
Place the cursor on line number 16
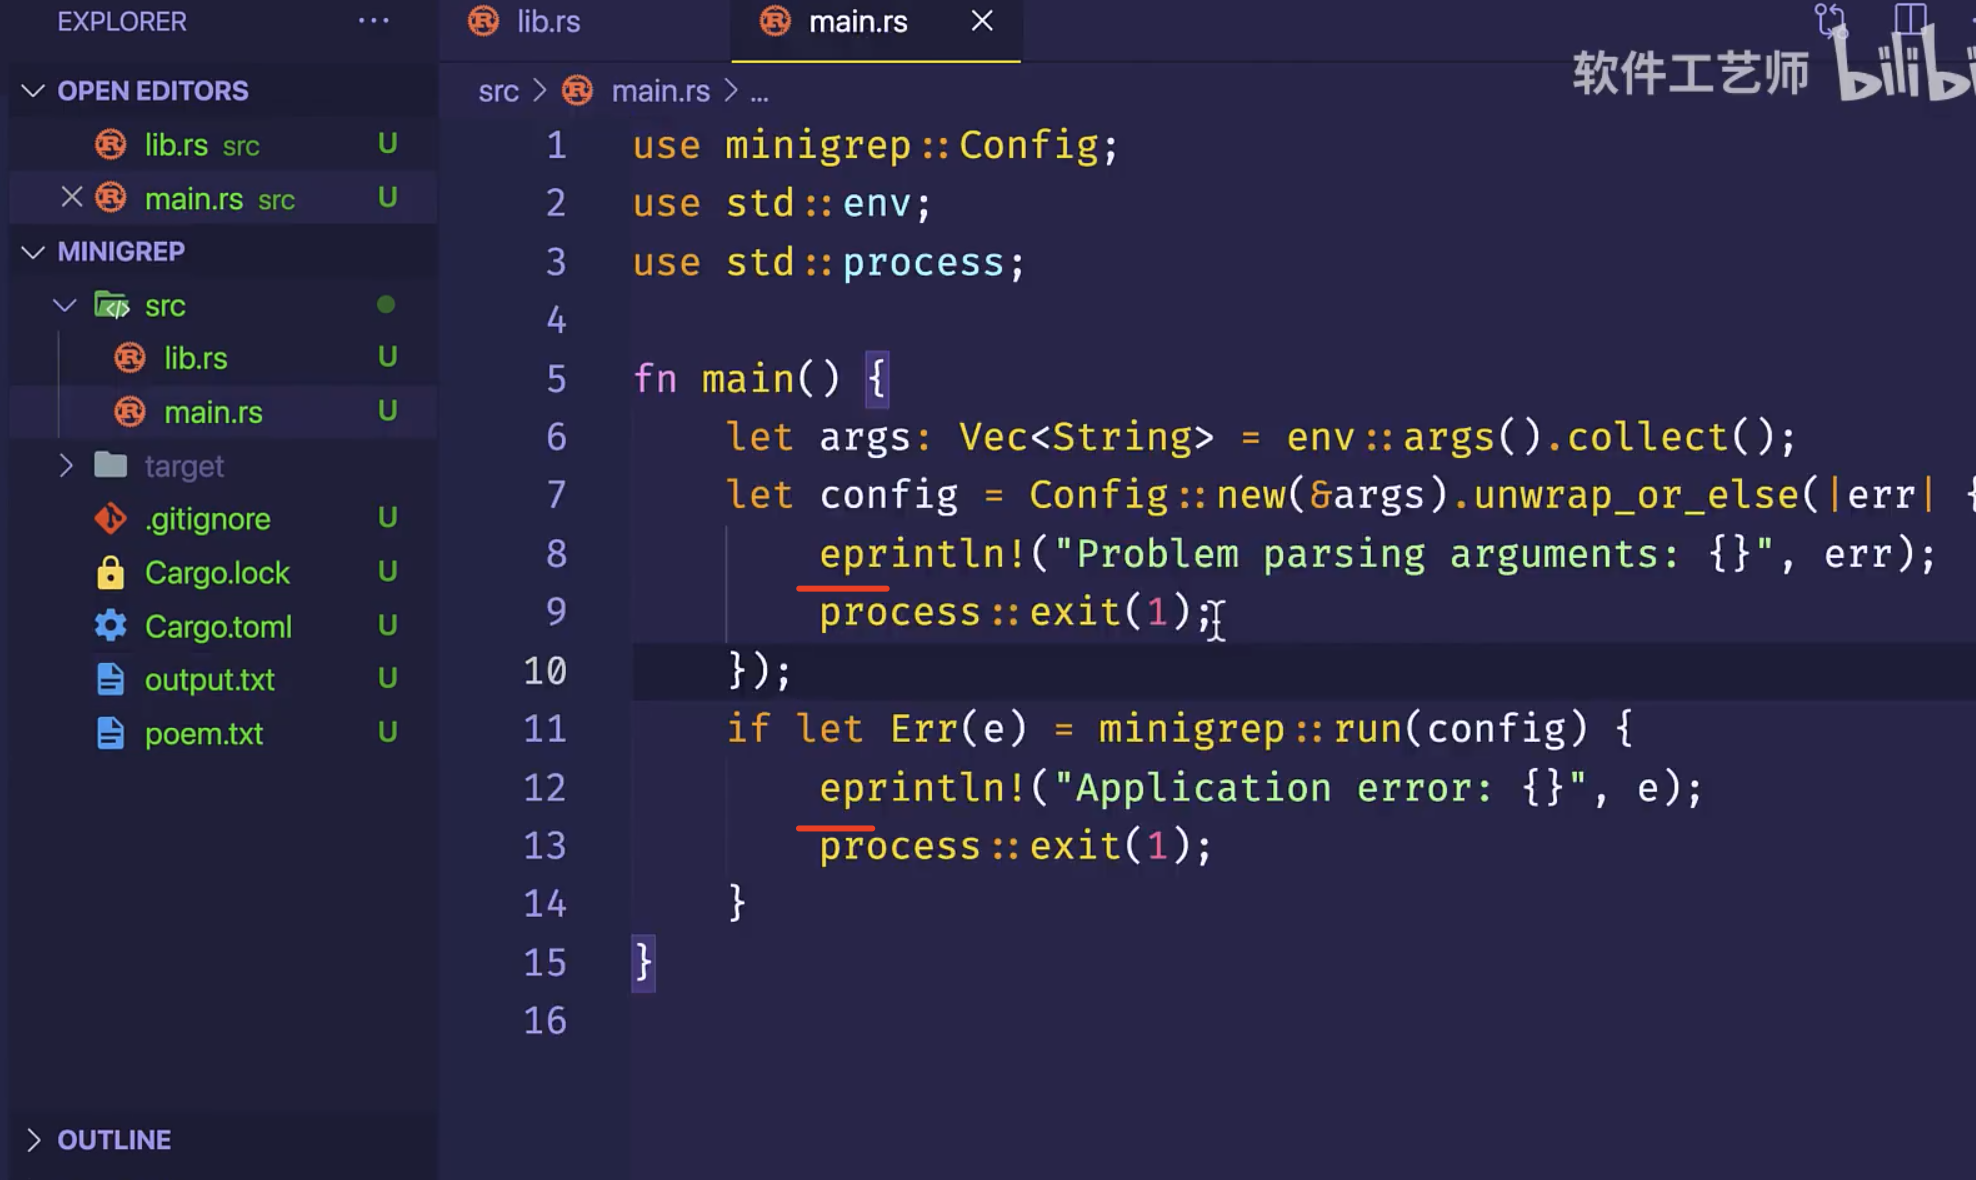click(545, 1020)
